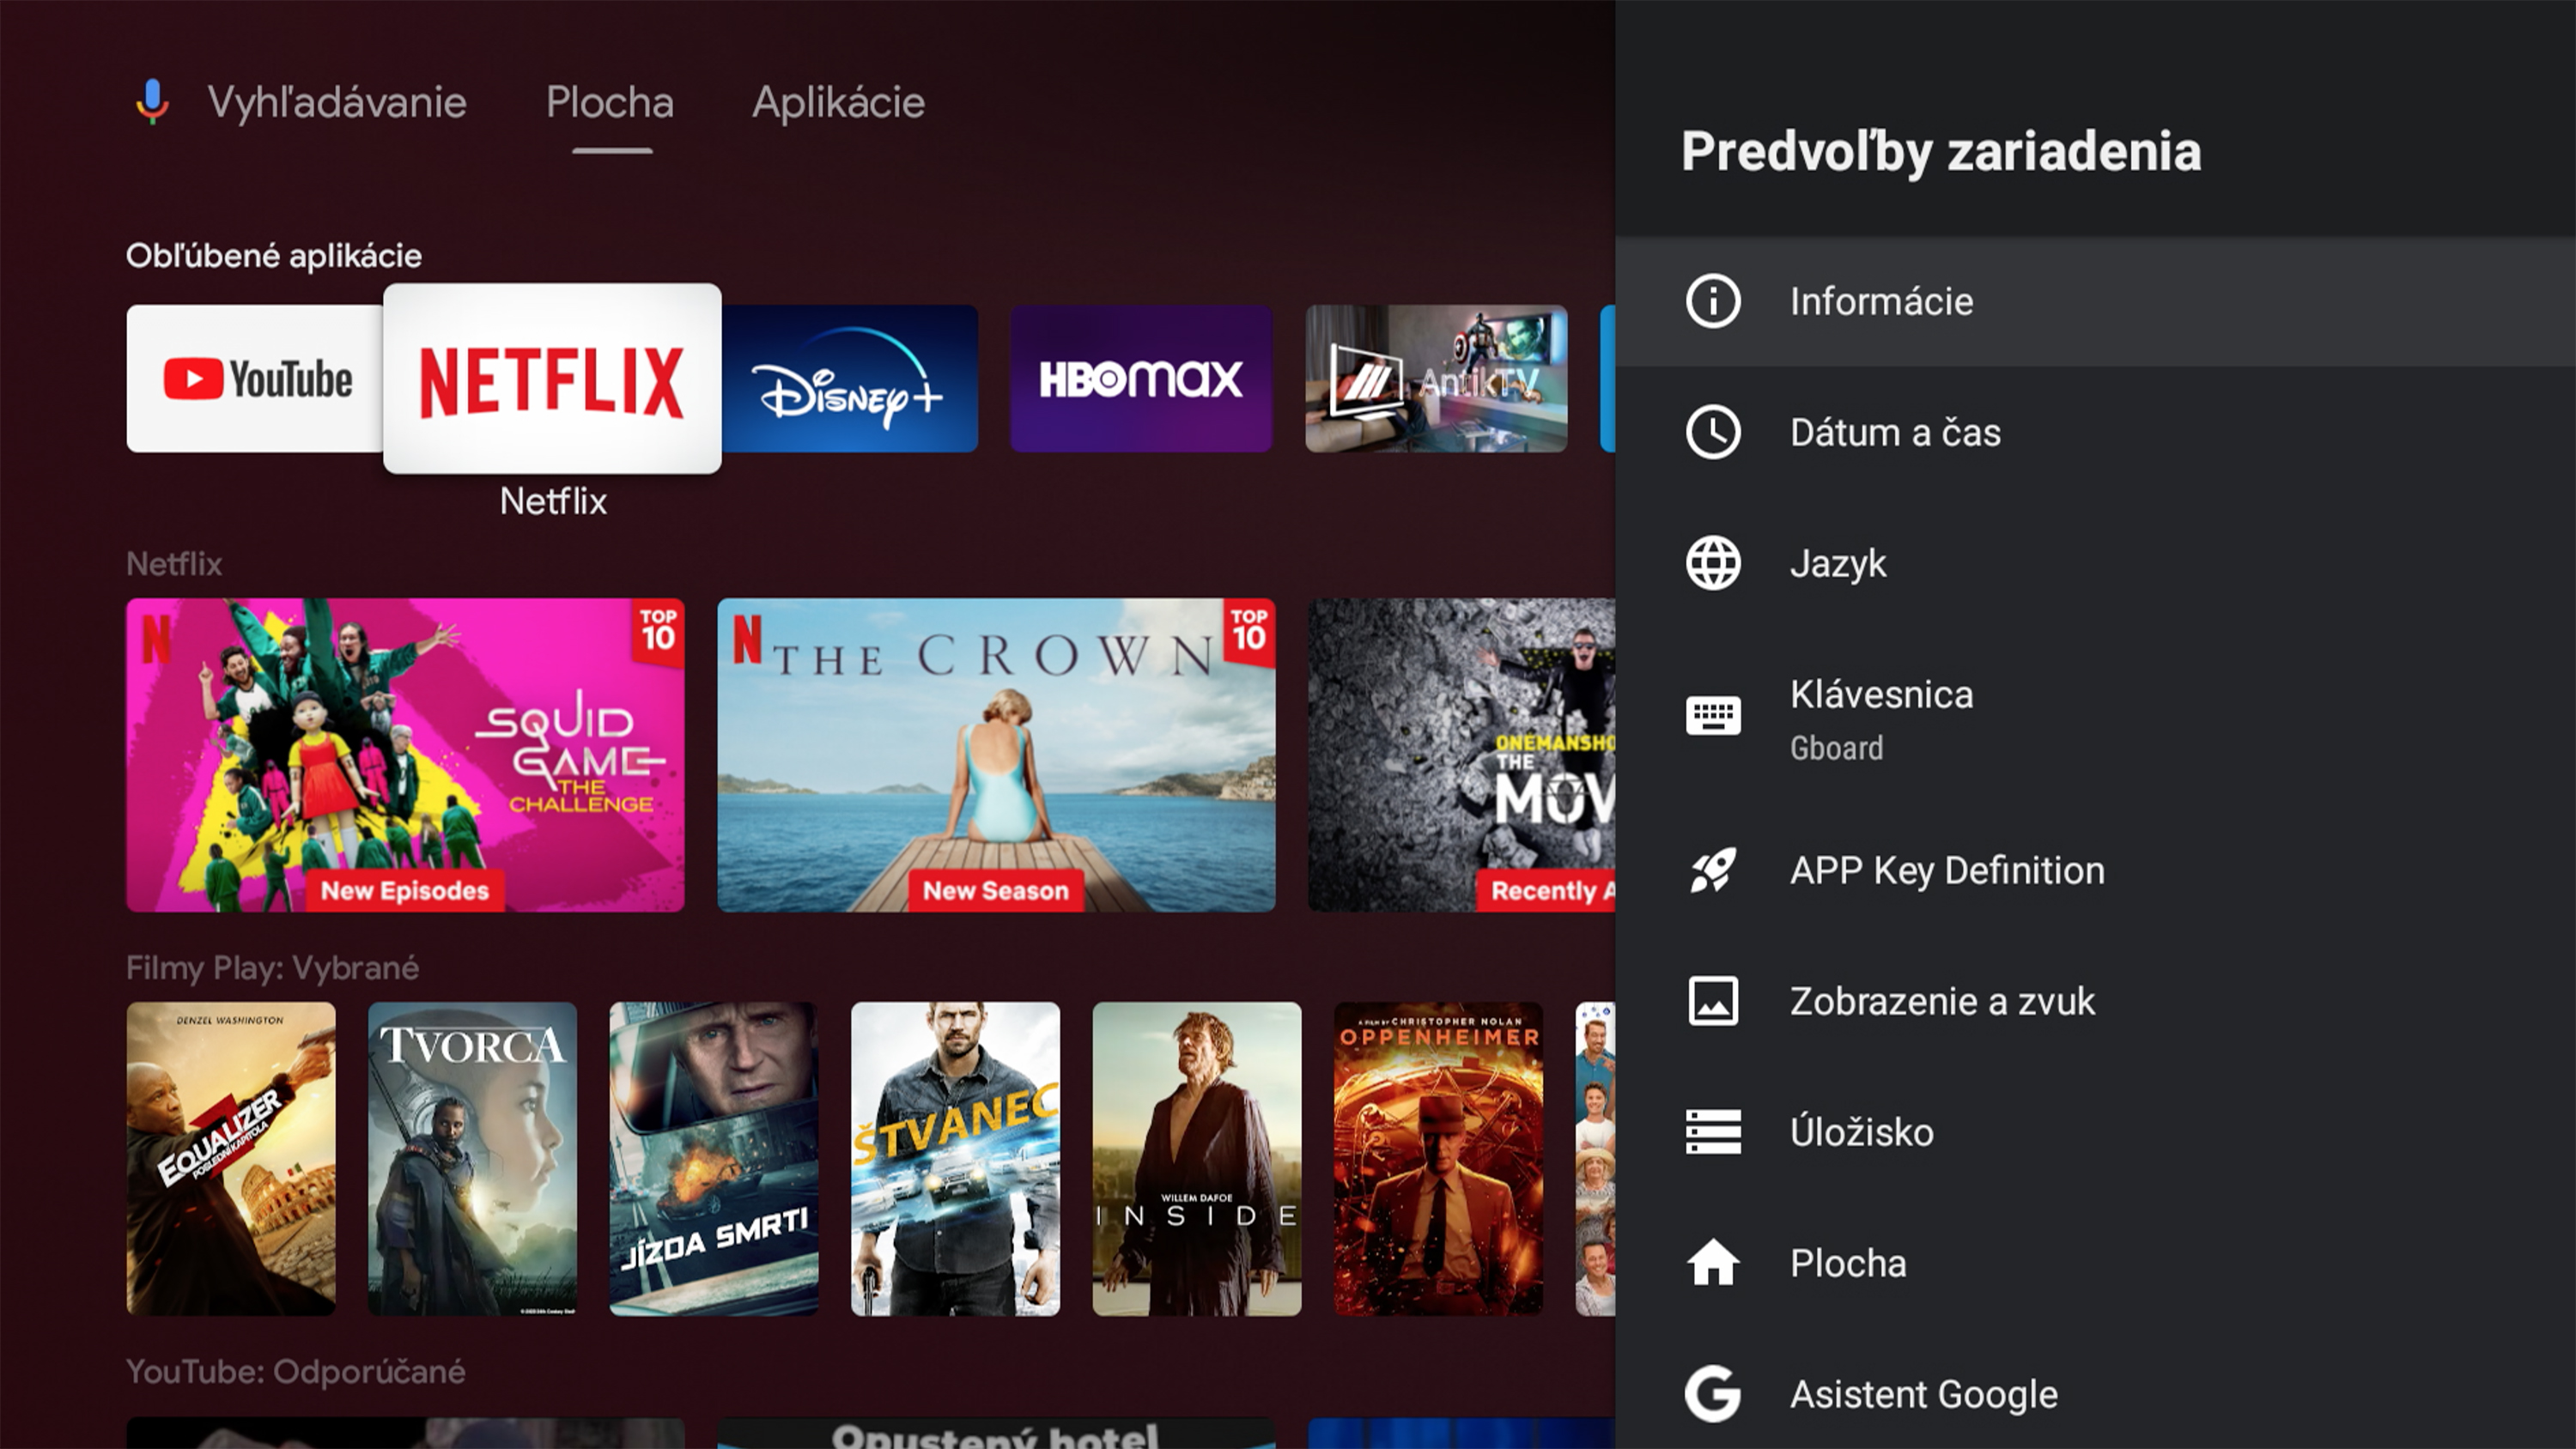The height and width of the screenshot is (1449, 2576).
Task: Select the globe icon for Jazyk
Action: 1713,563
